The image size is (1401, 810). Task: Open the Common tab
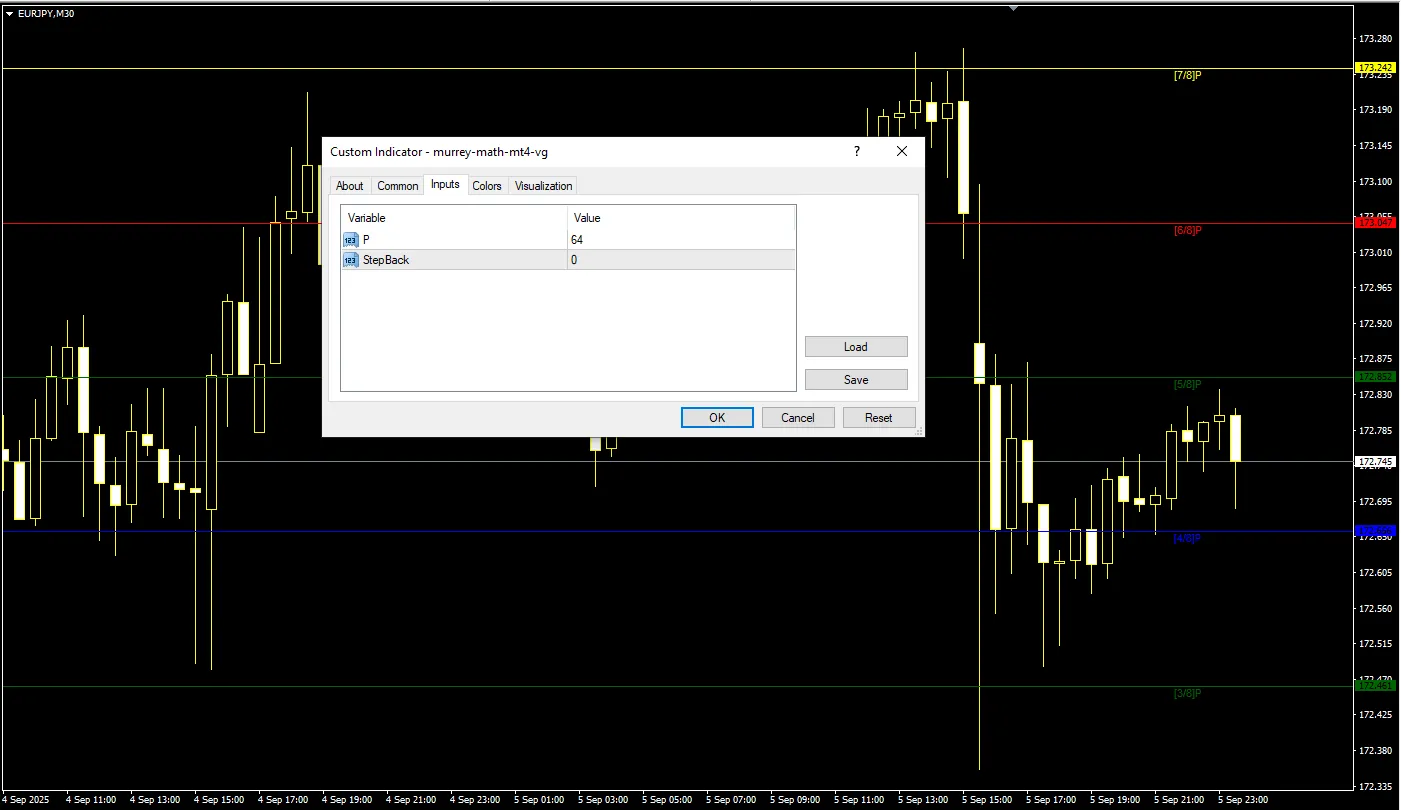pos(397,186)
